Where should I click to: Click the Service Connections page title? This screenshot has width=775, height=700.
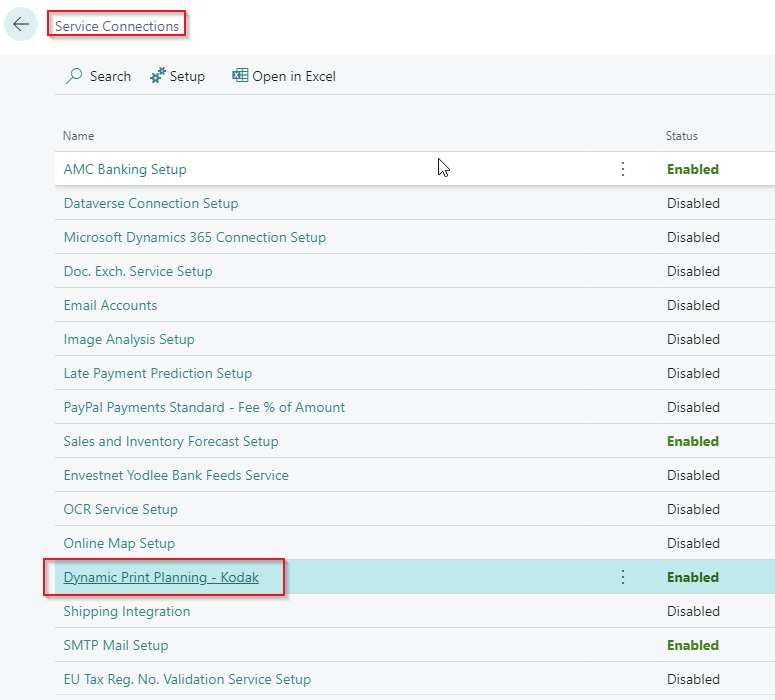point(117,26)
